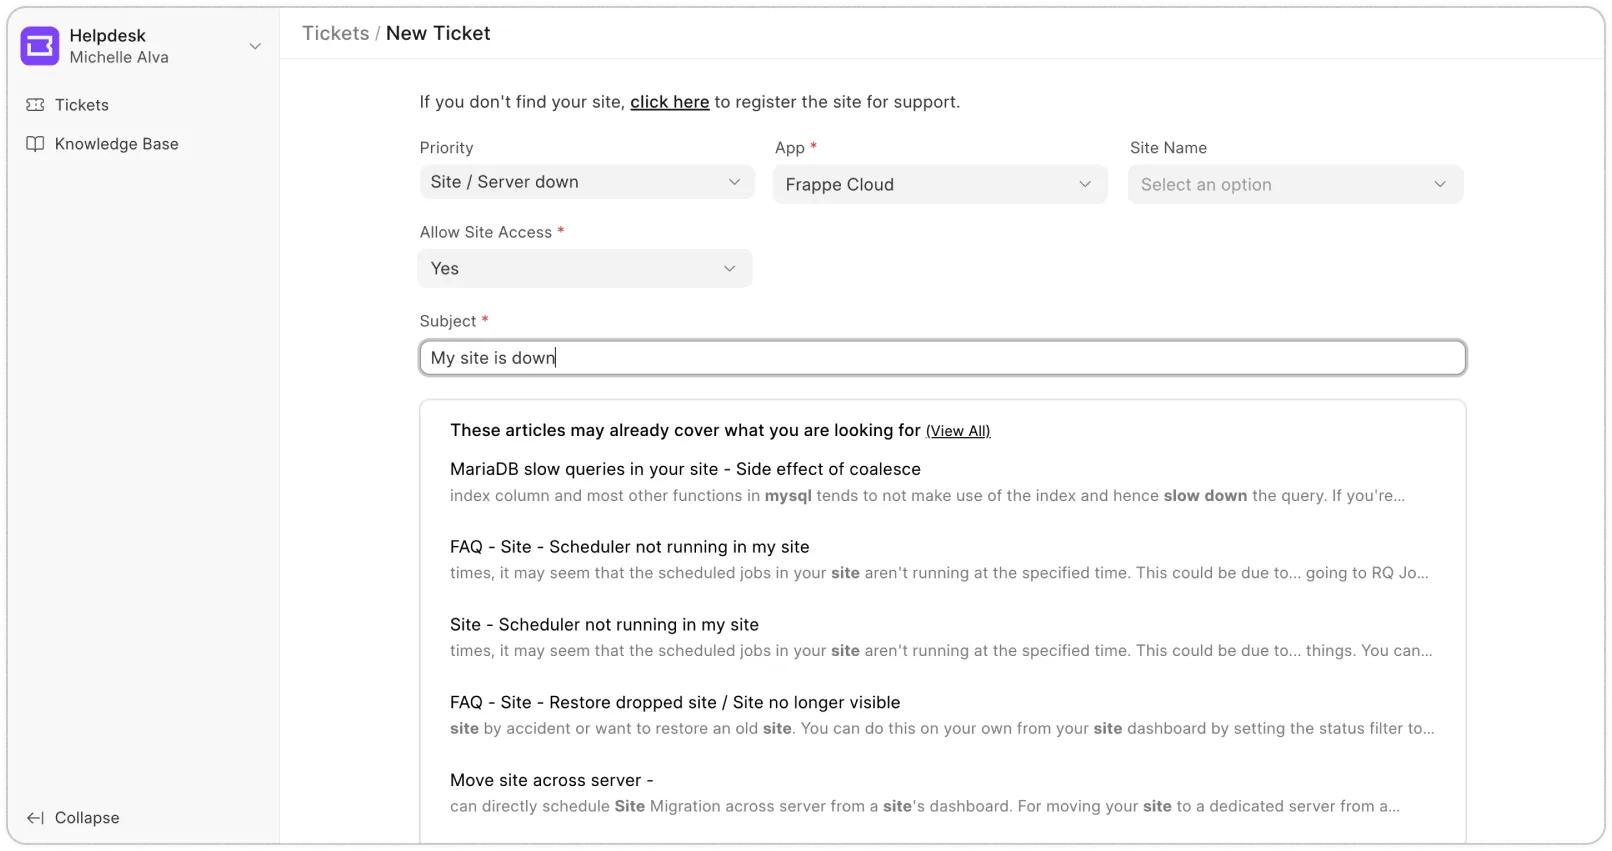Open the Priority dropdown
1612x851 pixels.
pyautogui.click(x=586, y=182)
